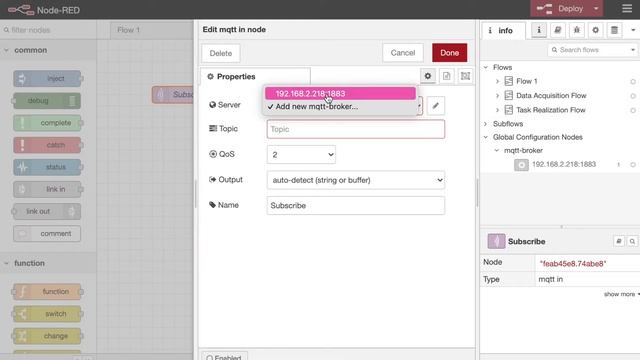Select broker 192.168.2.218:1883 from the dropdown list

[340, 93]
